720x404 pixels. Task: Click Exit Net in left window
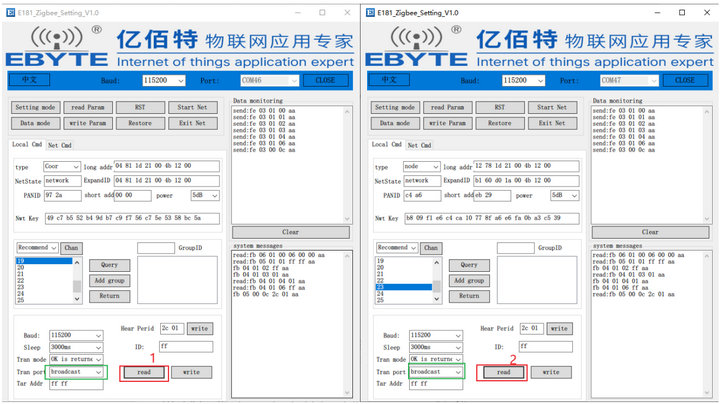[192, 123]
